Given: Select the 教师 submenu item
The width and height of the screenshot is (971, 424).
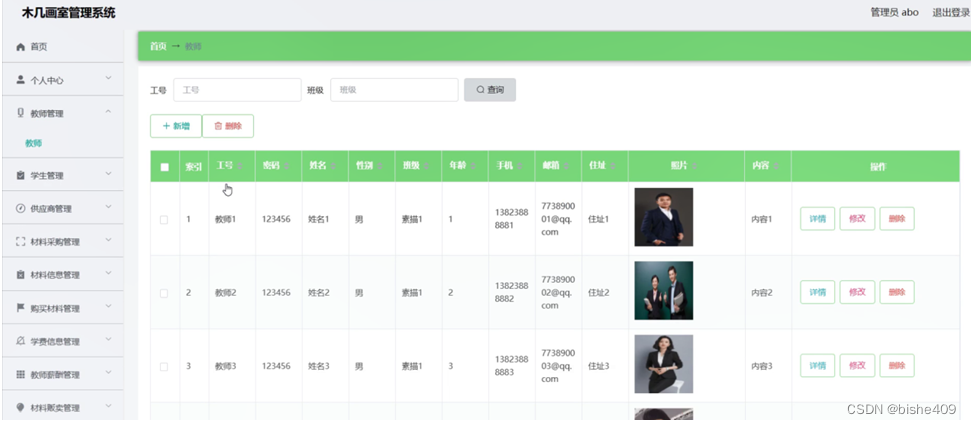Looking at the screenshot, I should click(x=33, y=143).
